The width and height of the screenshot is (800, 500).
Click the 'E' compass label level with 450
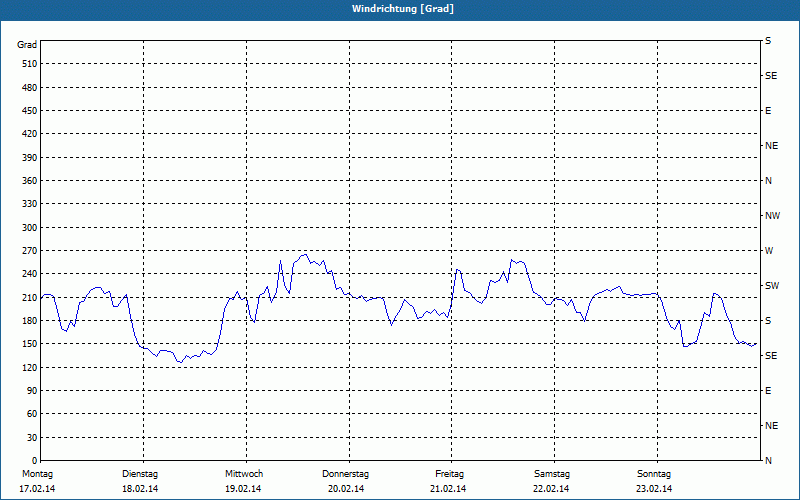768,111
